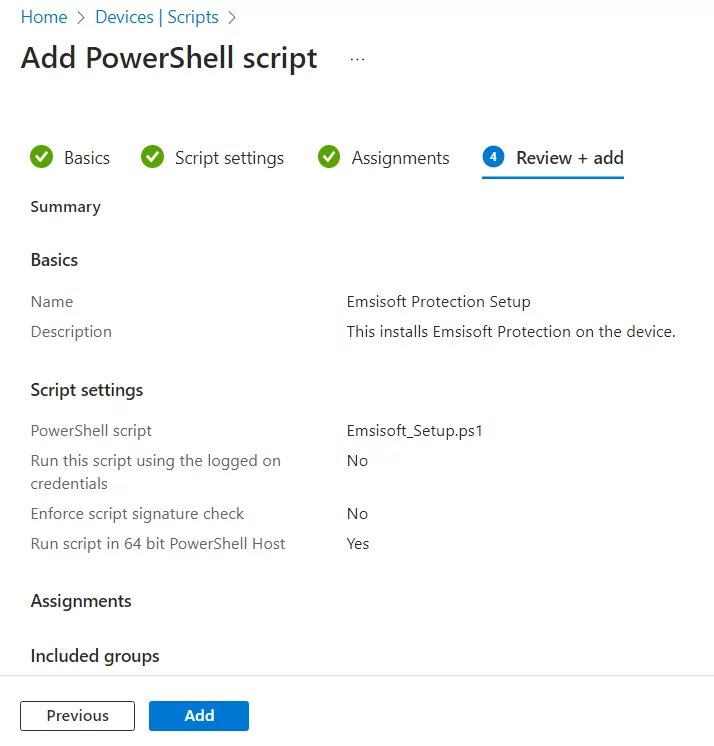Switch to the Script settings step tab
The image size is (714, 746).
[x=229, y=158]
